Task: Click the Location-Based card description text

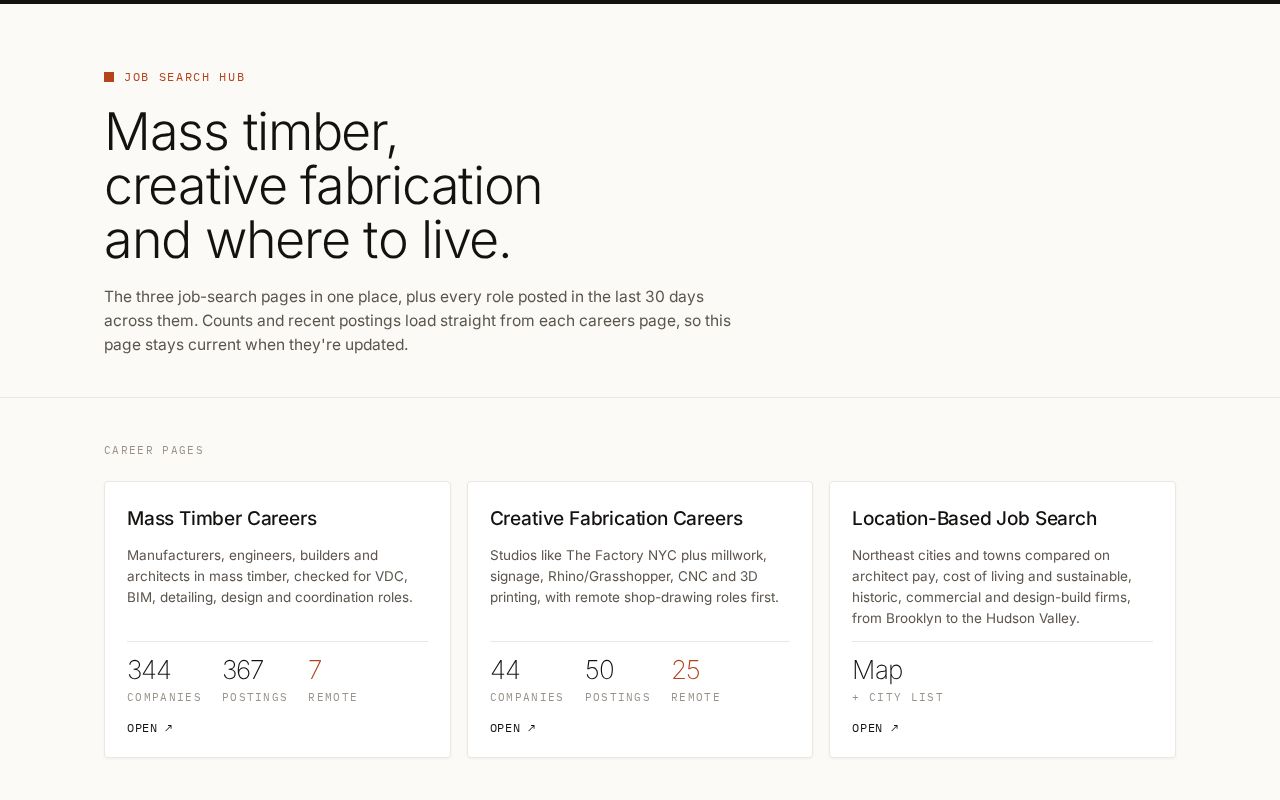Action: pyautogui.click(x=992, y=587)
